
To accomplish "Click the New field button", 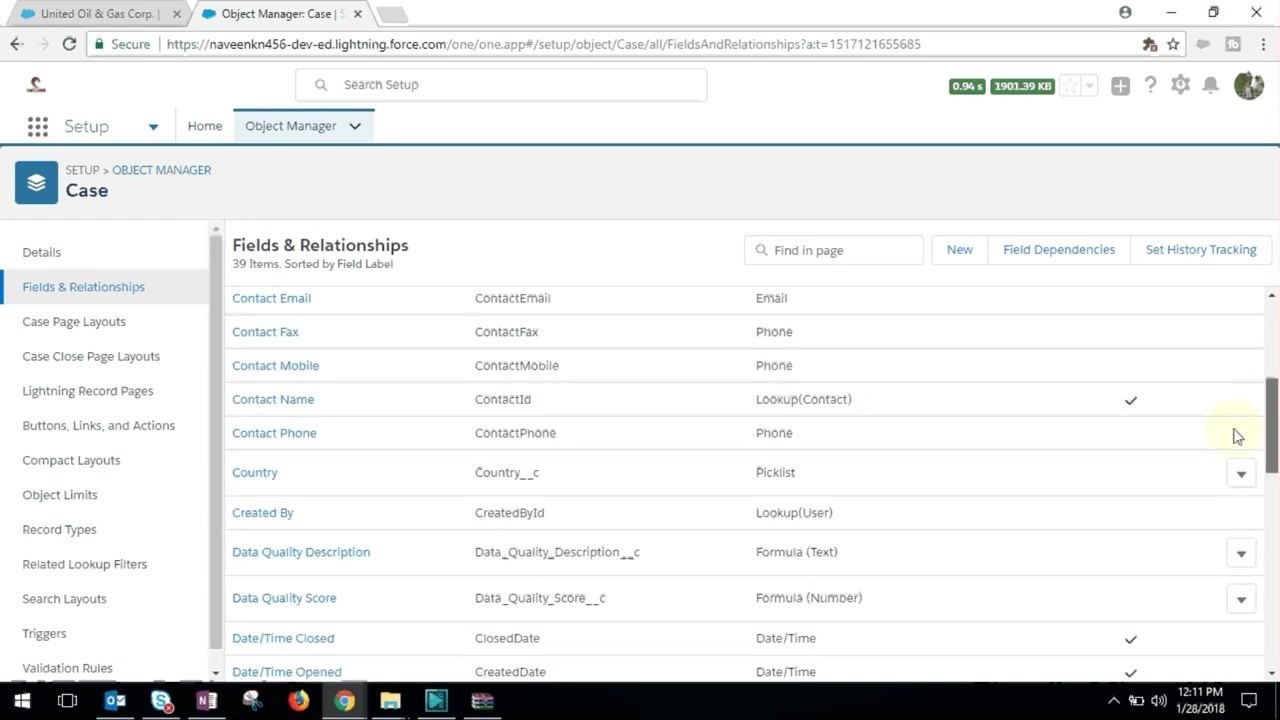I will pyautogui.click(x=959, y=250).
